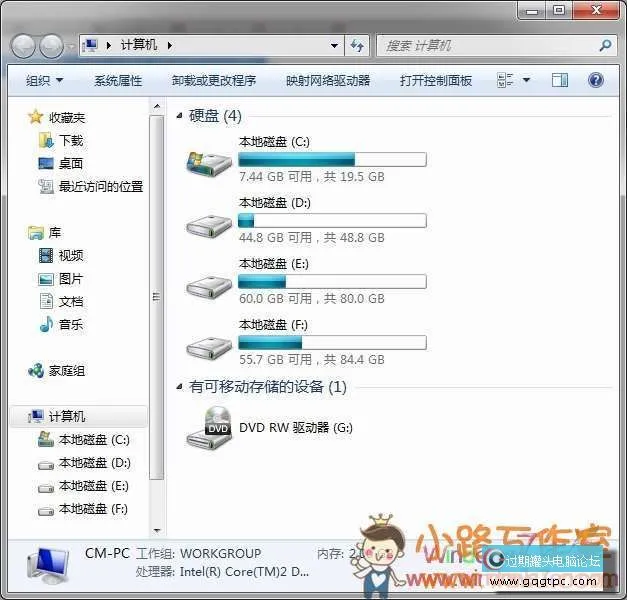Click the Back navigation arrow button

point(24,46)
